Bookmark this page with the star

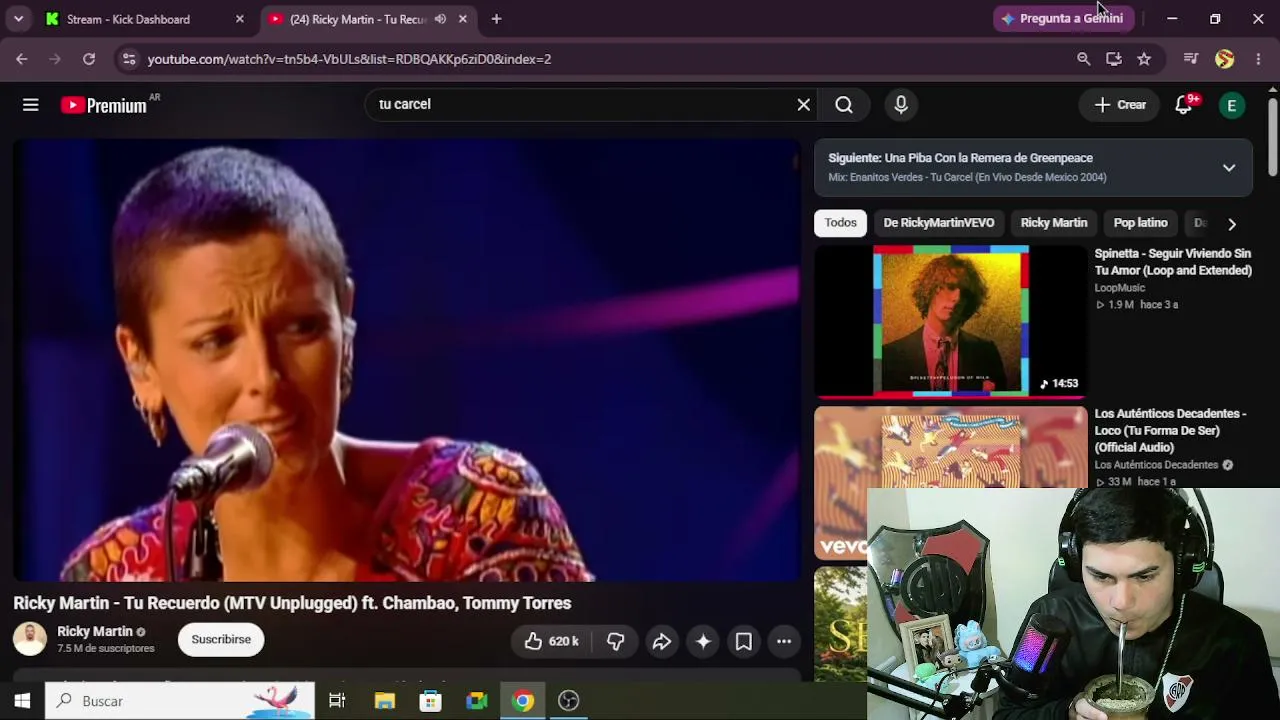tap(1144, 59)
